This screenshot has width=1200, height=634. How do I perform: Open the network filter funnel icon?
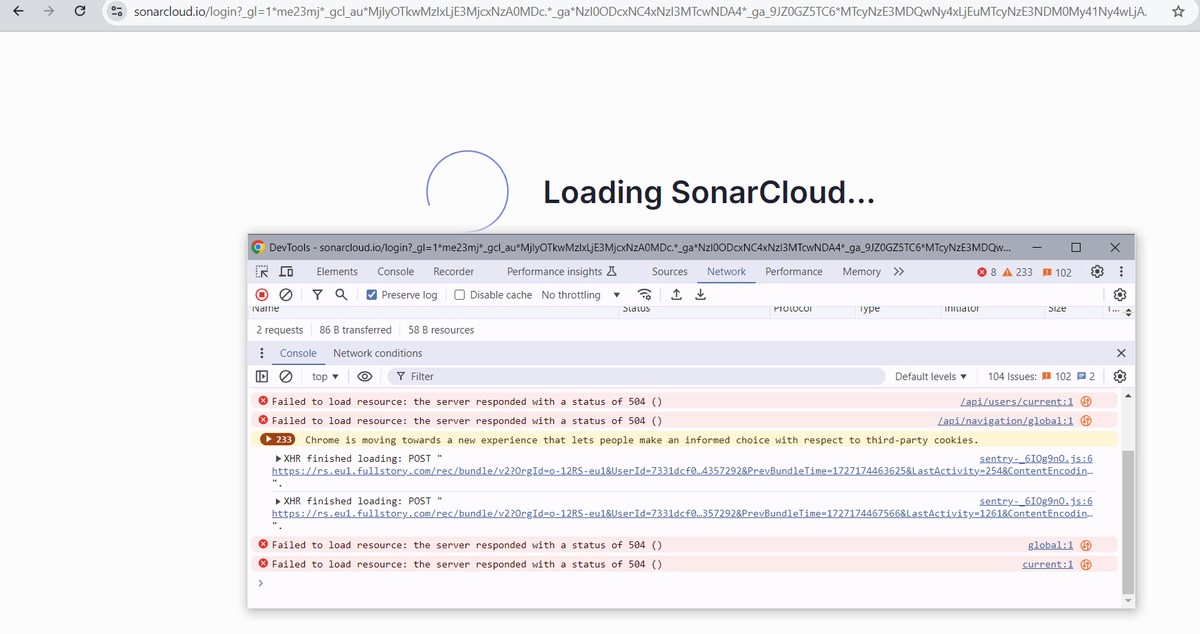tap(317, 295)
